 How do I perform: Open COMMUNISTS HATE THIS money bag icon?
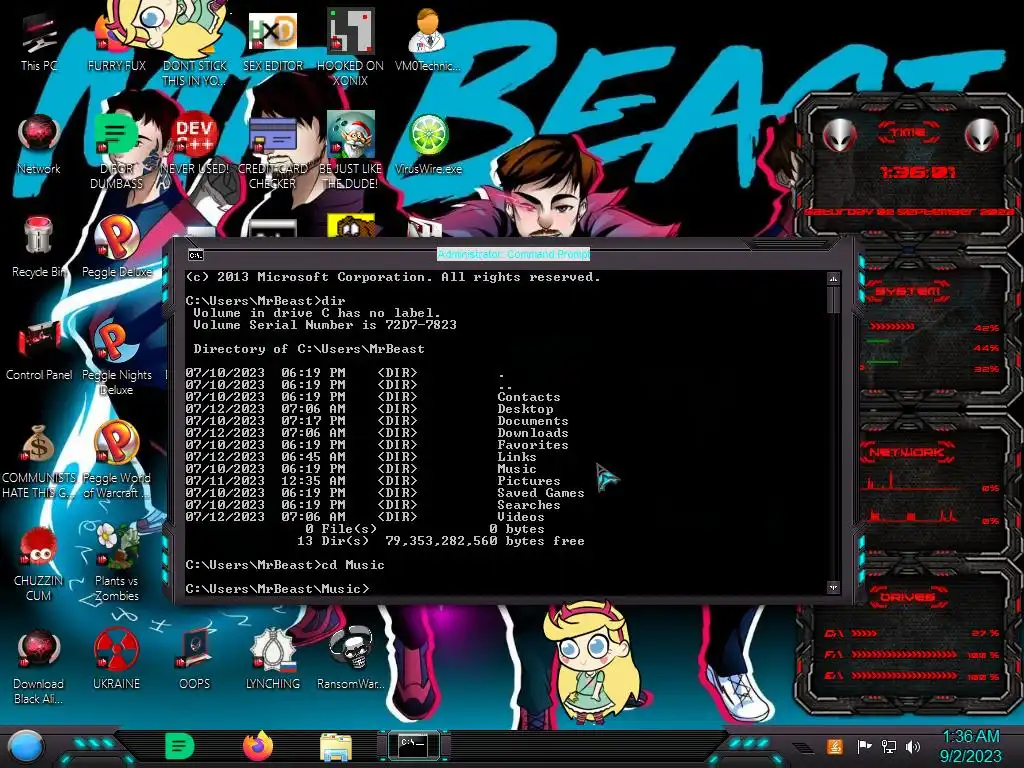click(39, 461)
